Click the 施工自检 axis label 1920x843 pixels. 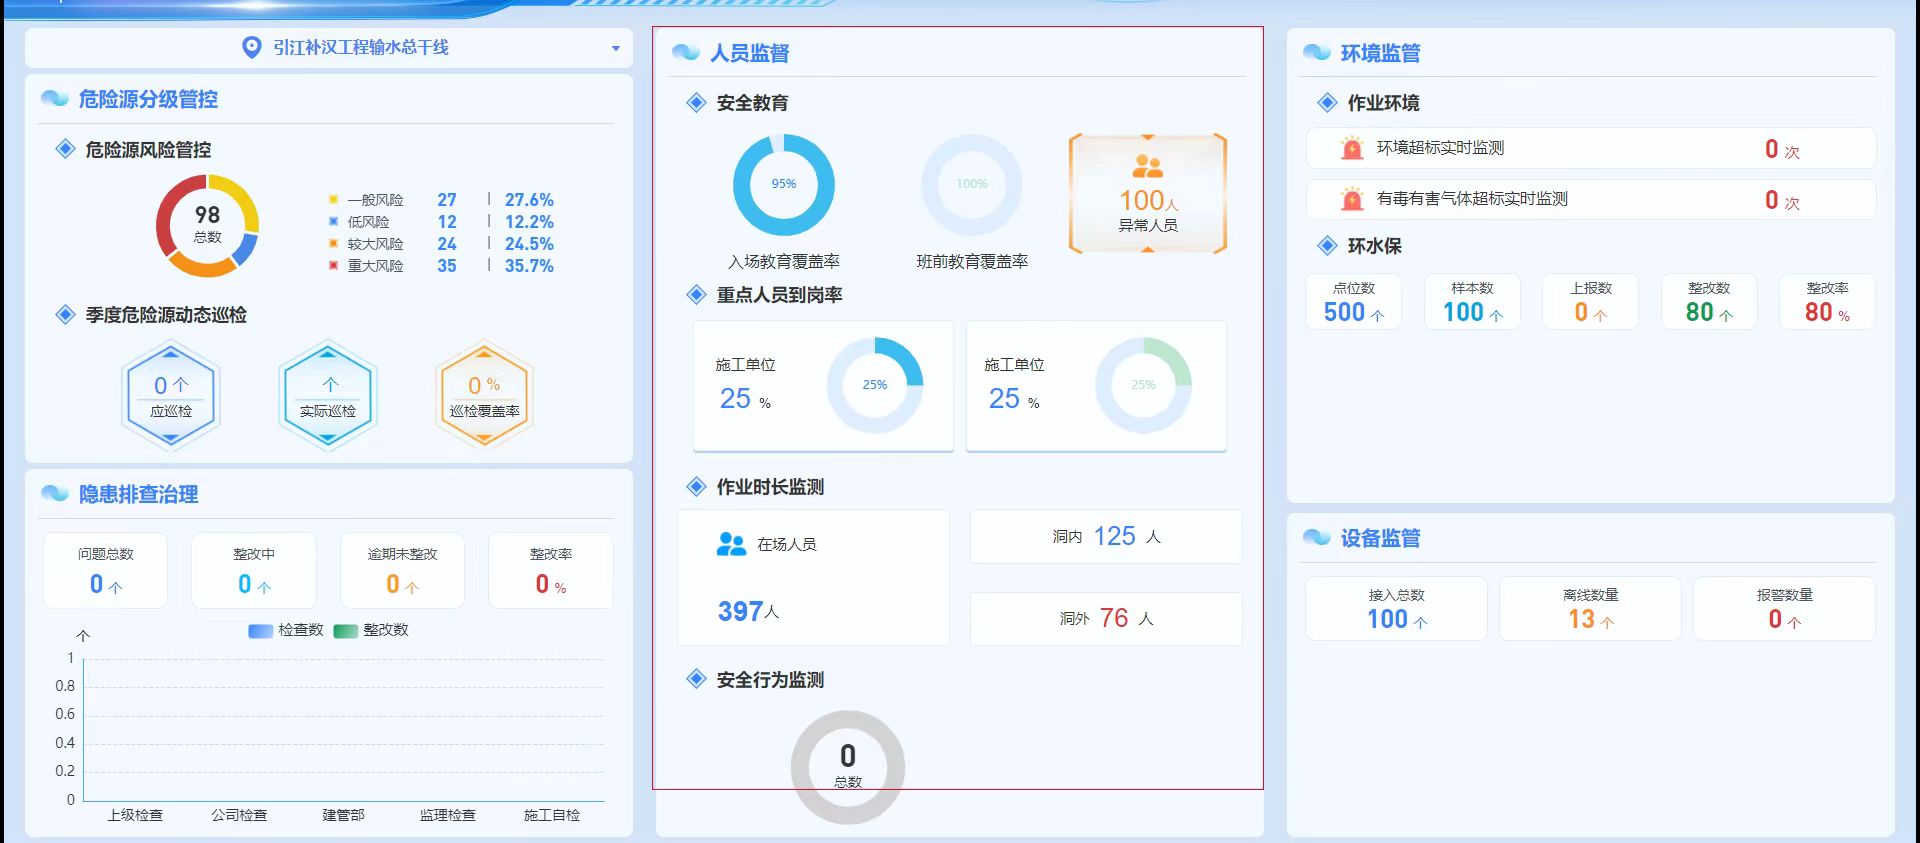(x=552, y=815)
